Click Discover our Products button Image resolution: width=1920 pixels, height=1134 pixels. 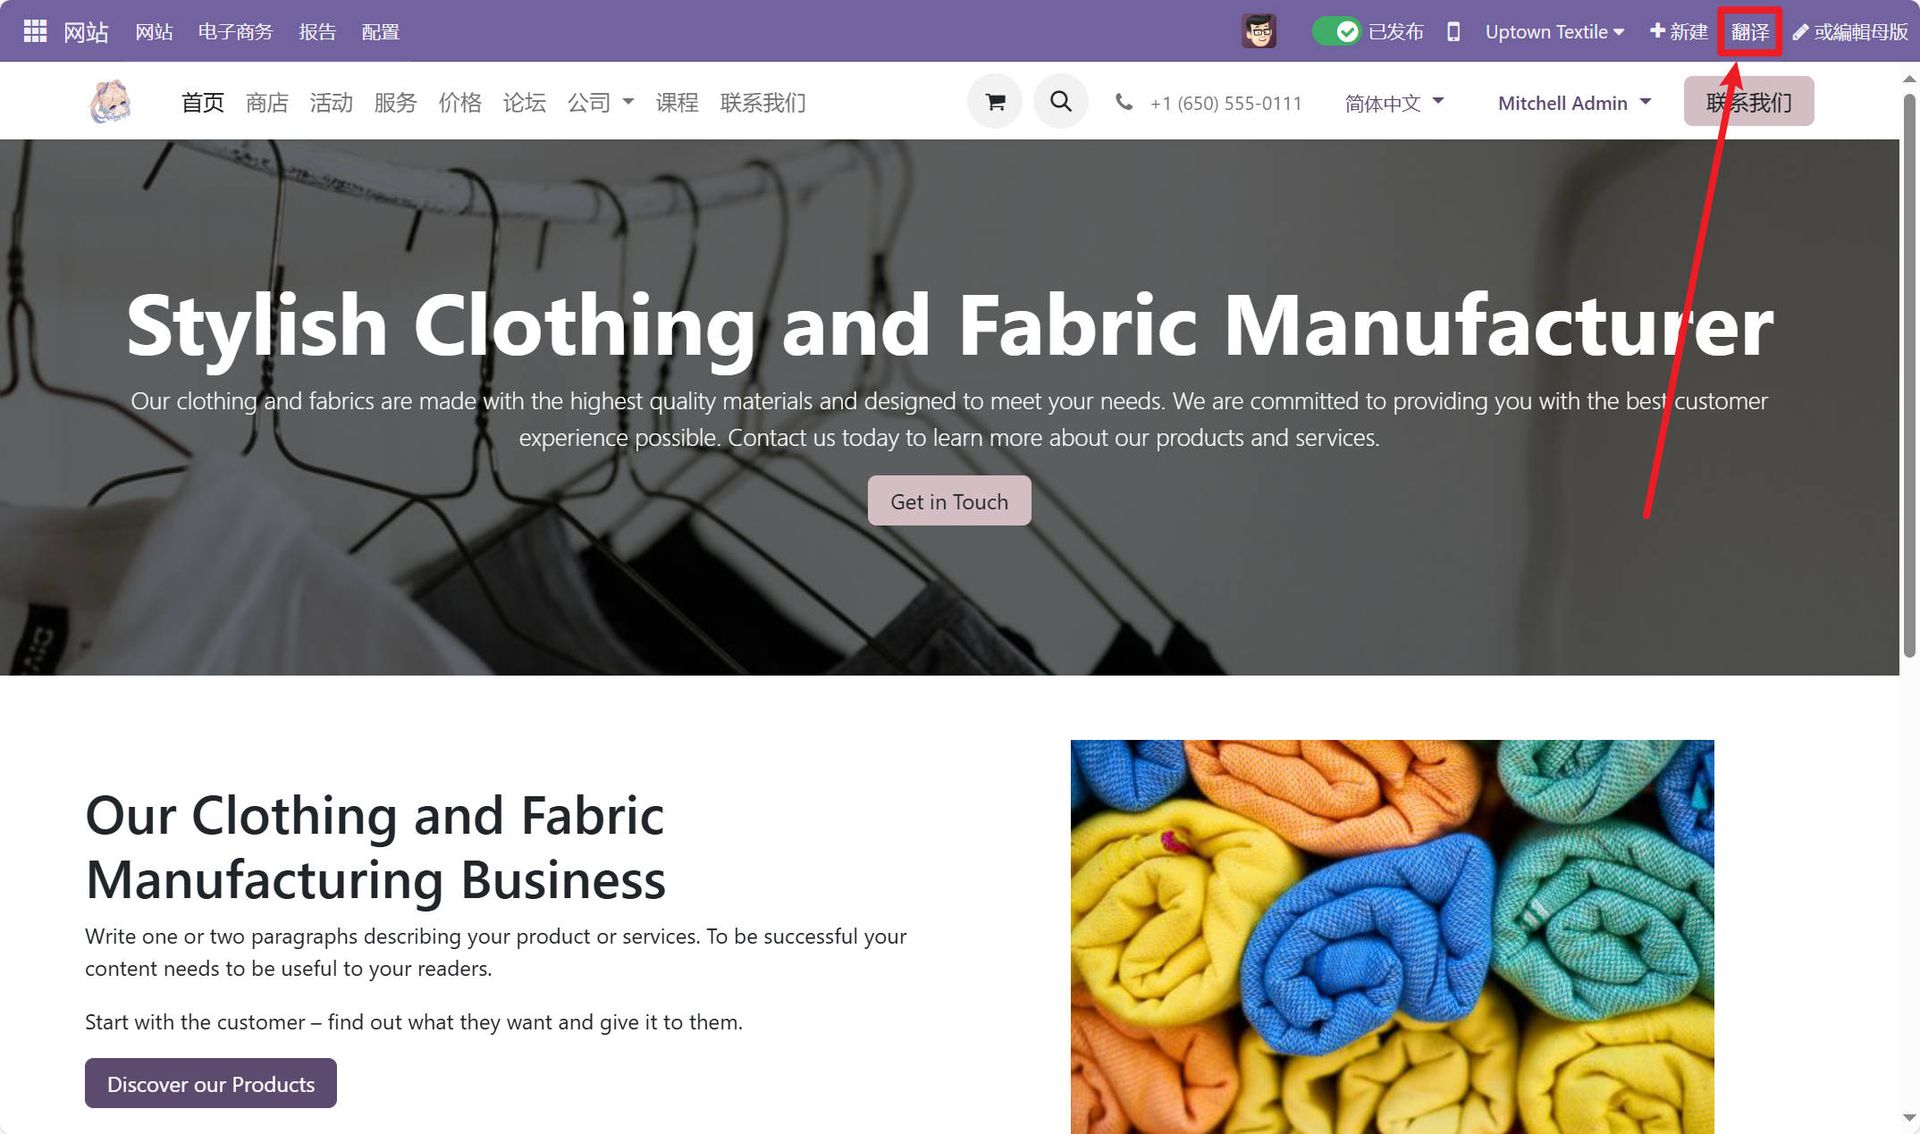point(211,1083)
